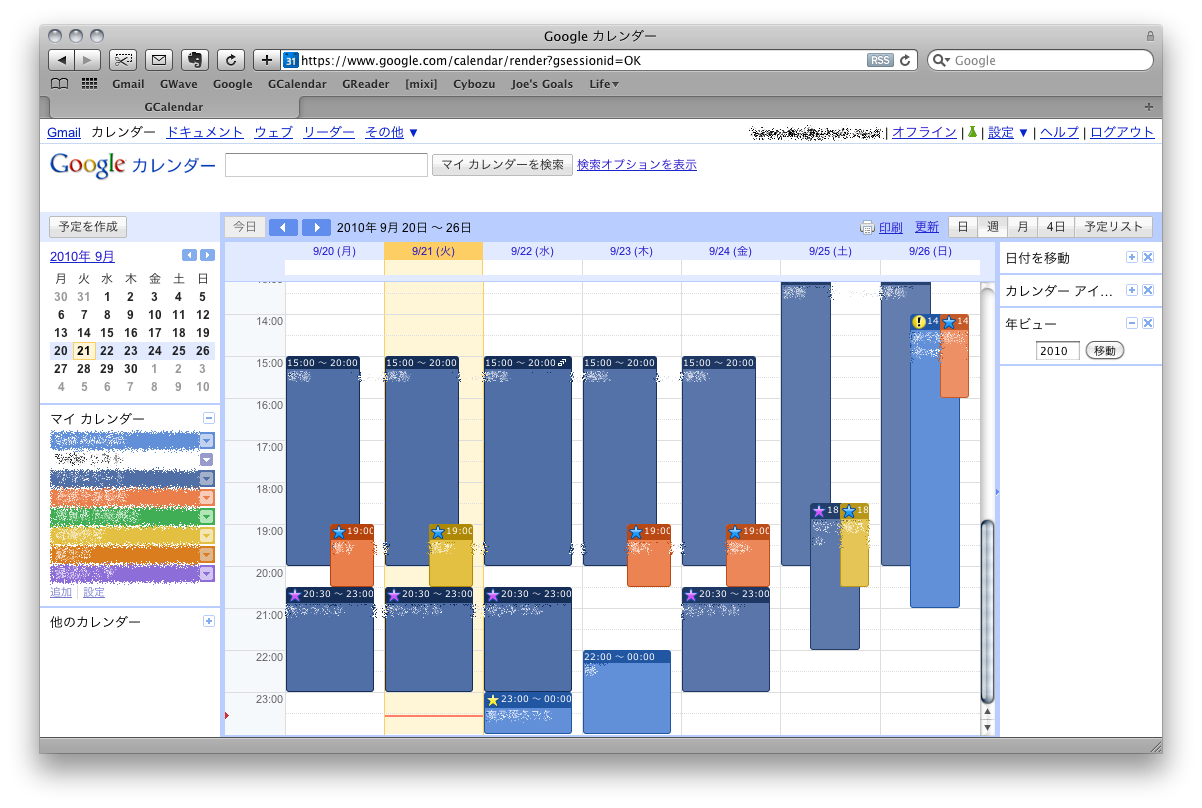Click the Evernote elephant toolbar icon
Image resolution: width=1202 pixels, height=808 pixels.
[195, 60]
